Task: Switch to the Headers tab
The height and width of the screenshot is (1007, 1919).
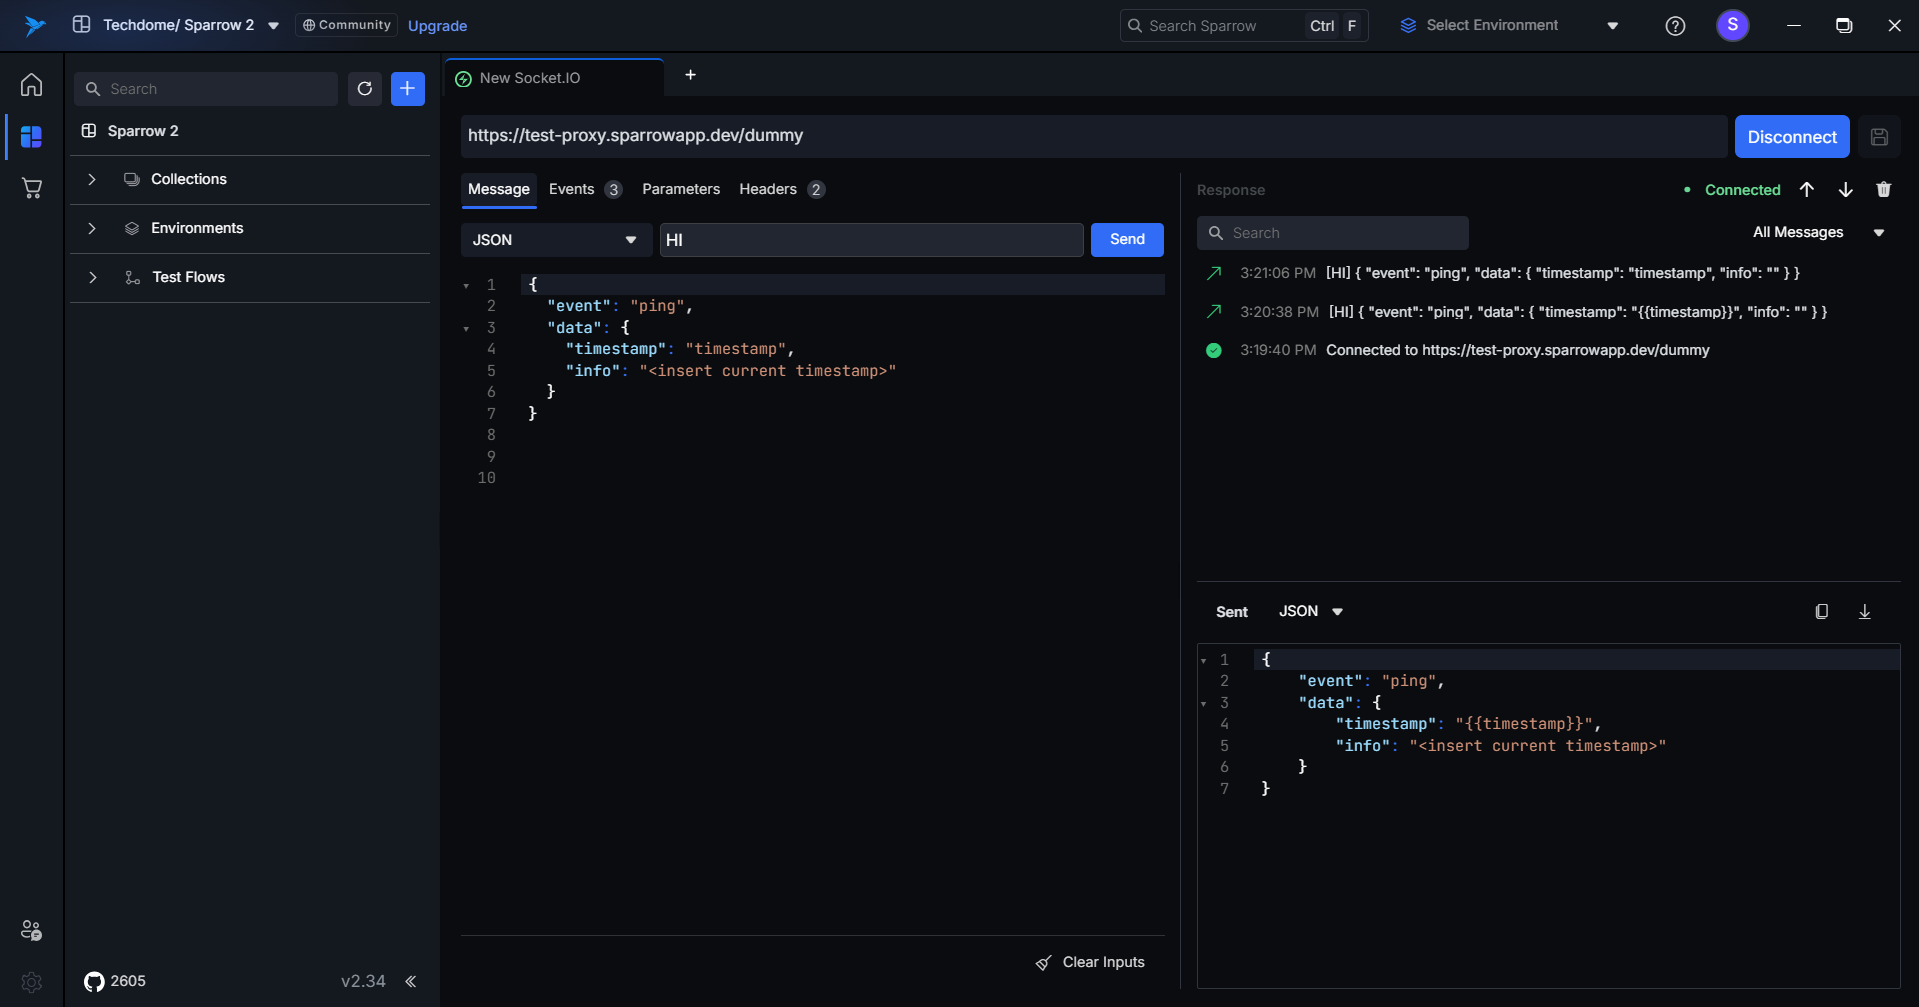Action: pos(768,189)
